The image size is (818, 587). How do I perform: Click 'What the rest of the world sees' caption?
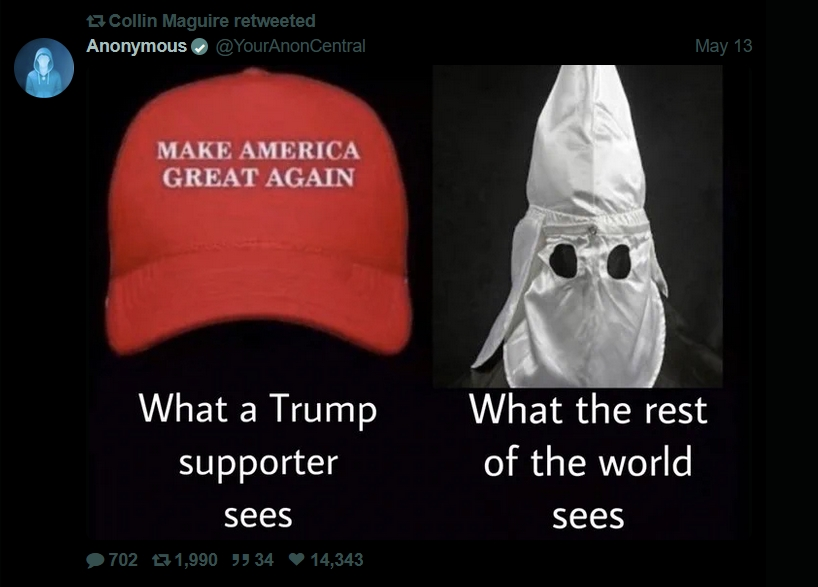point(588,461)
